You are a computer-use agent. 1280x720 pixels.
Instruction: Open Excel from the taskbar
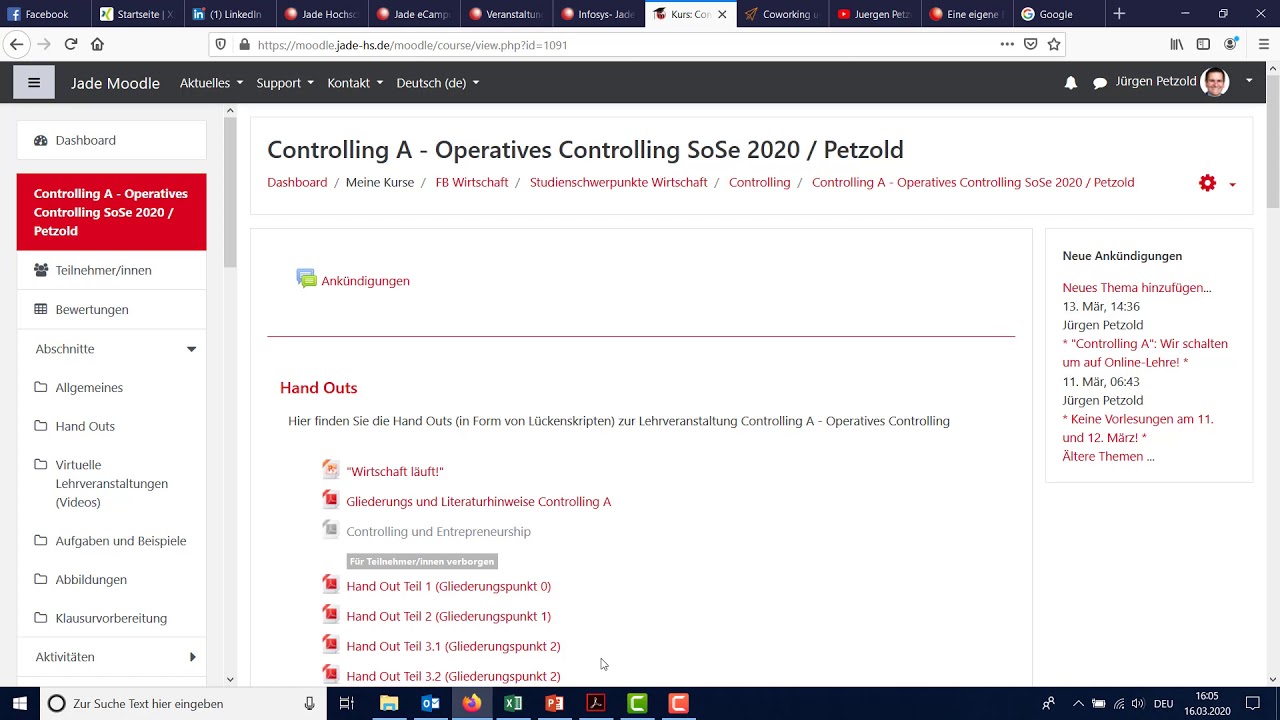point(513,703)
